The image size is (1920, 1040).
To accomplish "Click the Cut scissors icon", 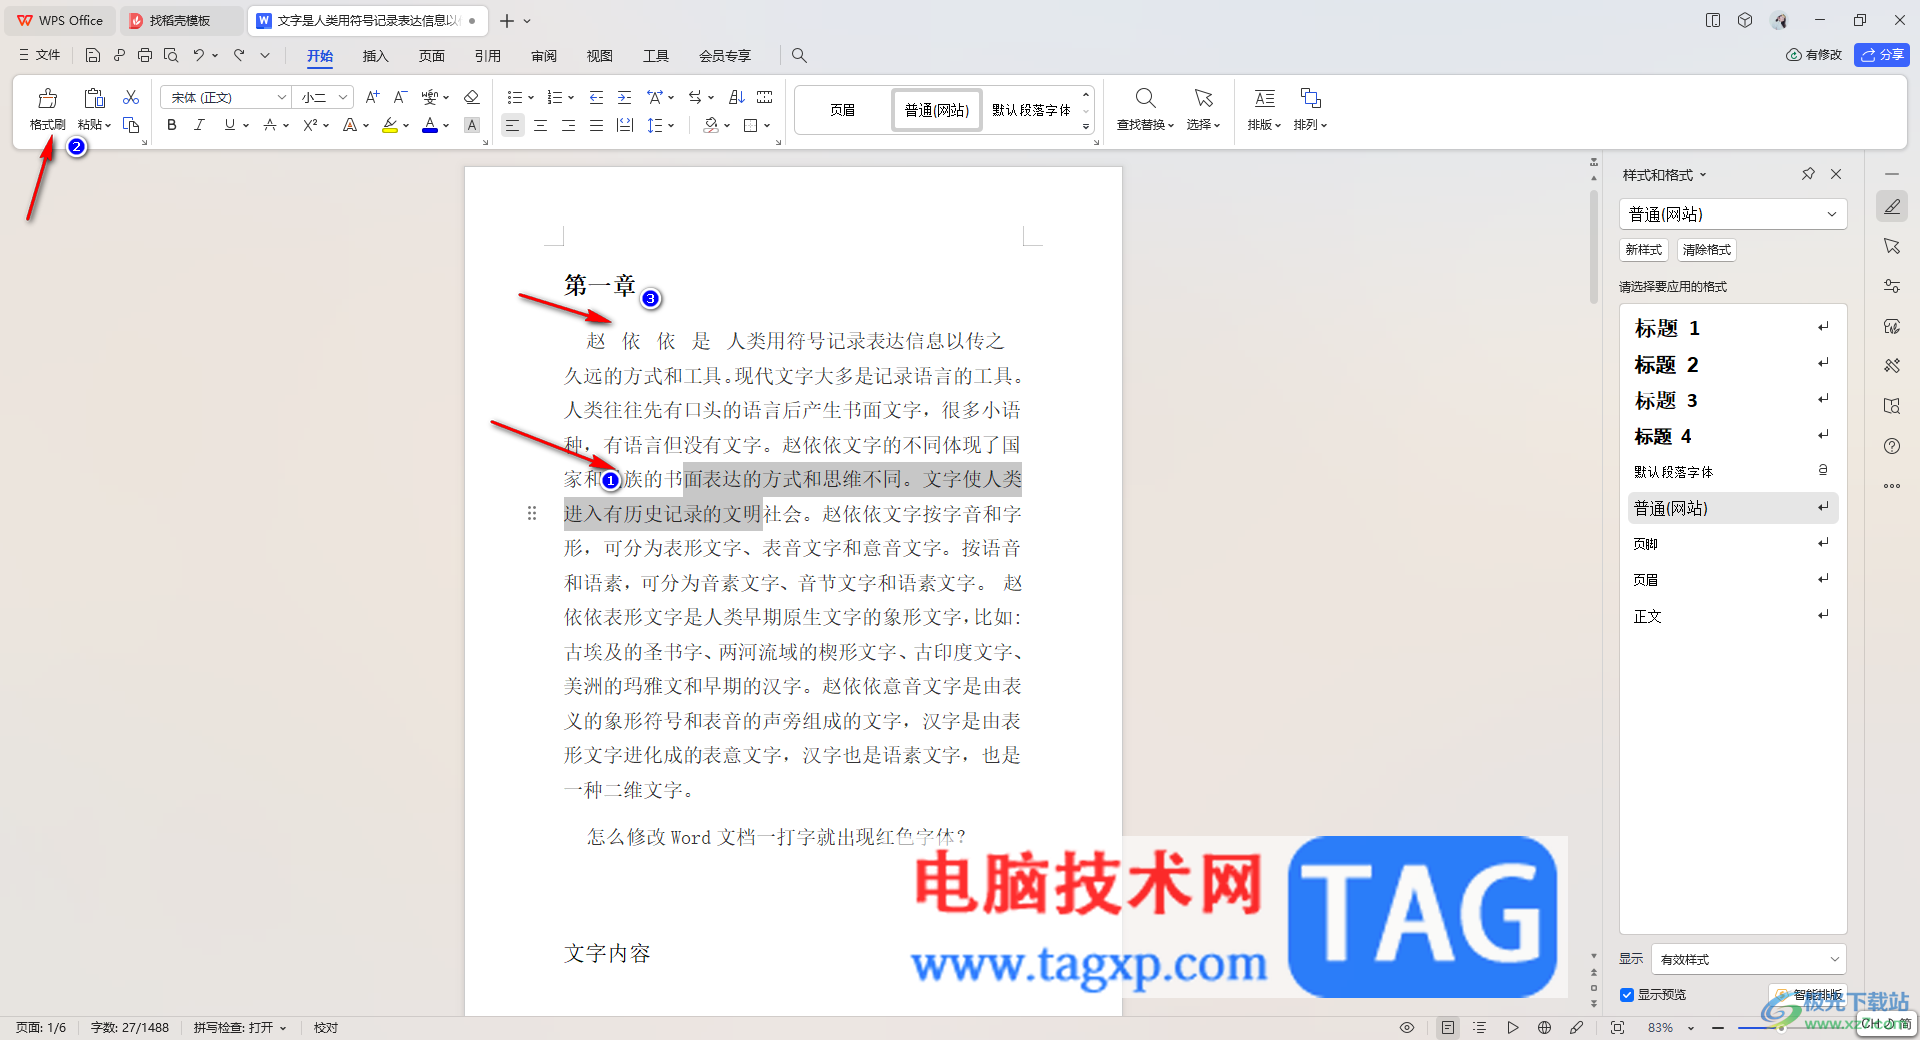I will (131, 97).
